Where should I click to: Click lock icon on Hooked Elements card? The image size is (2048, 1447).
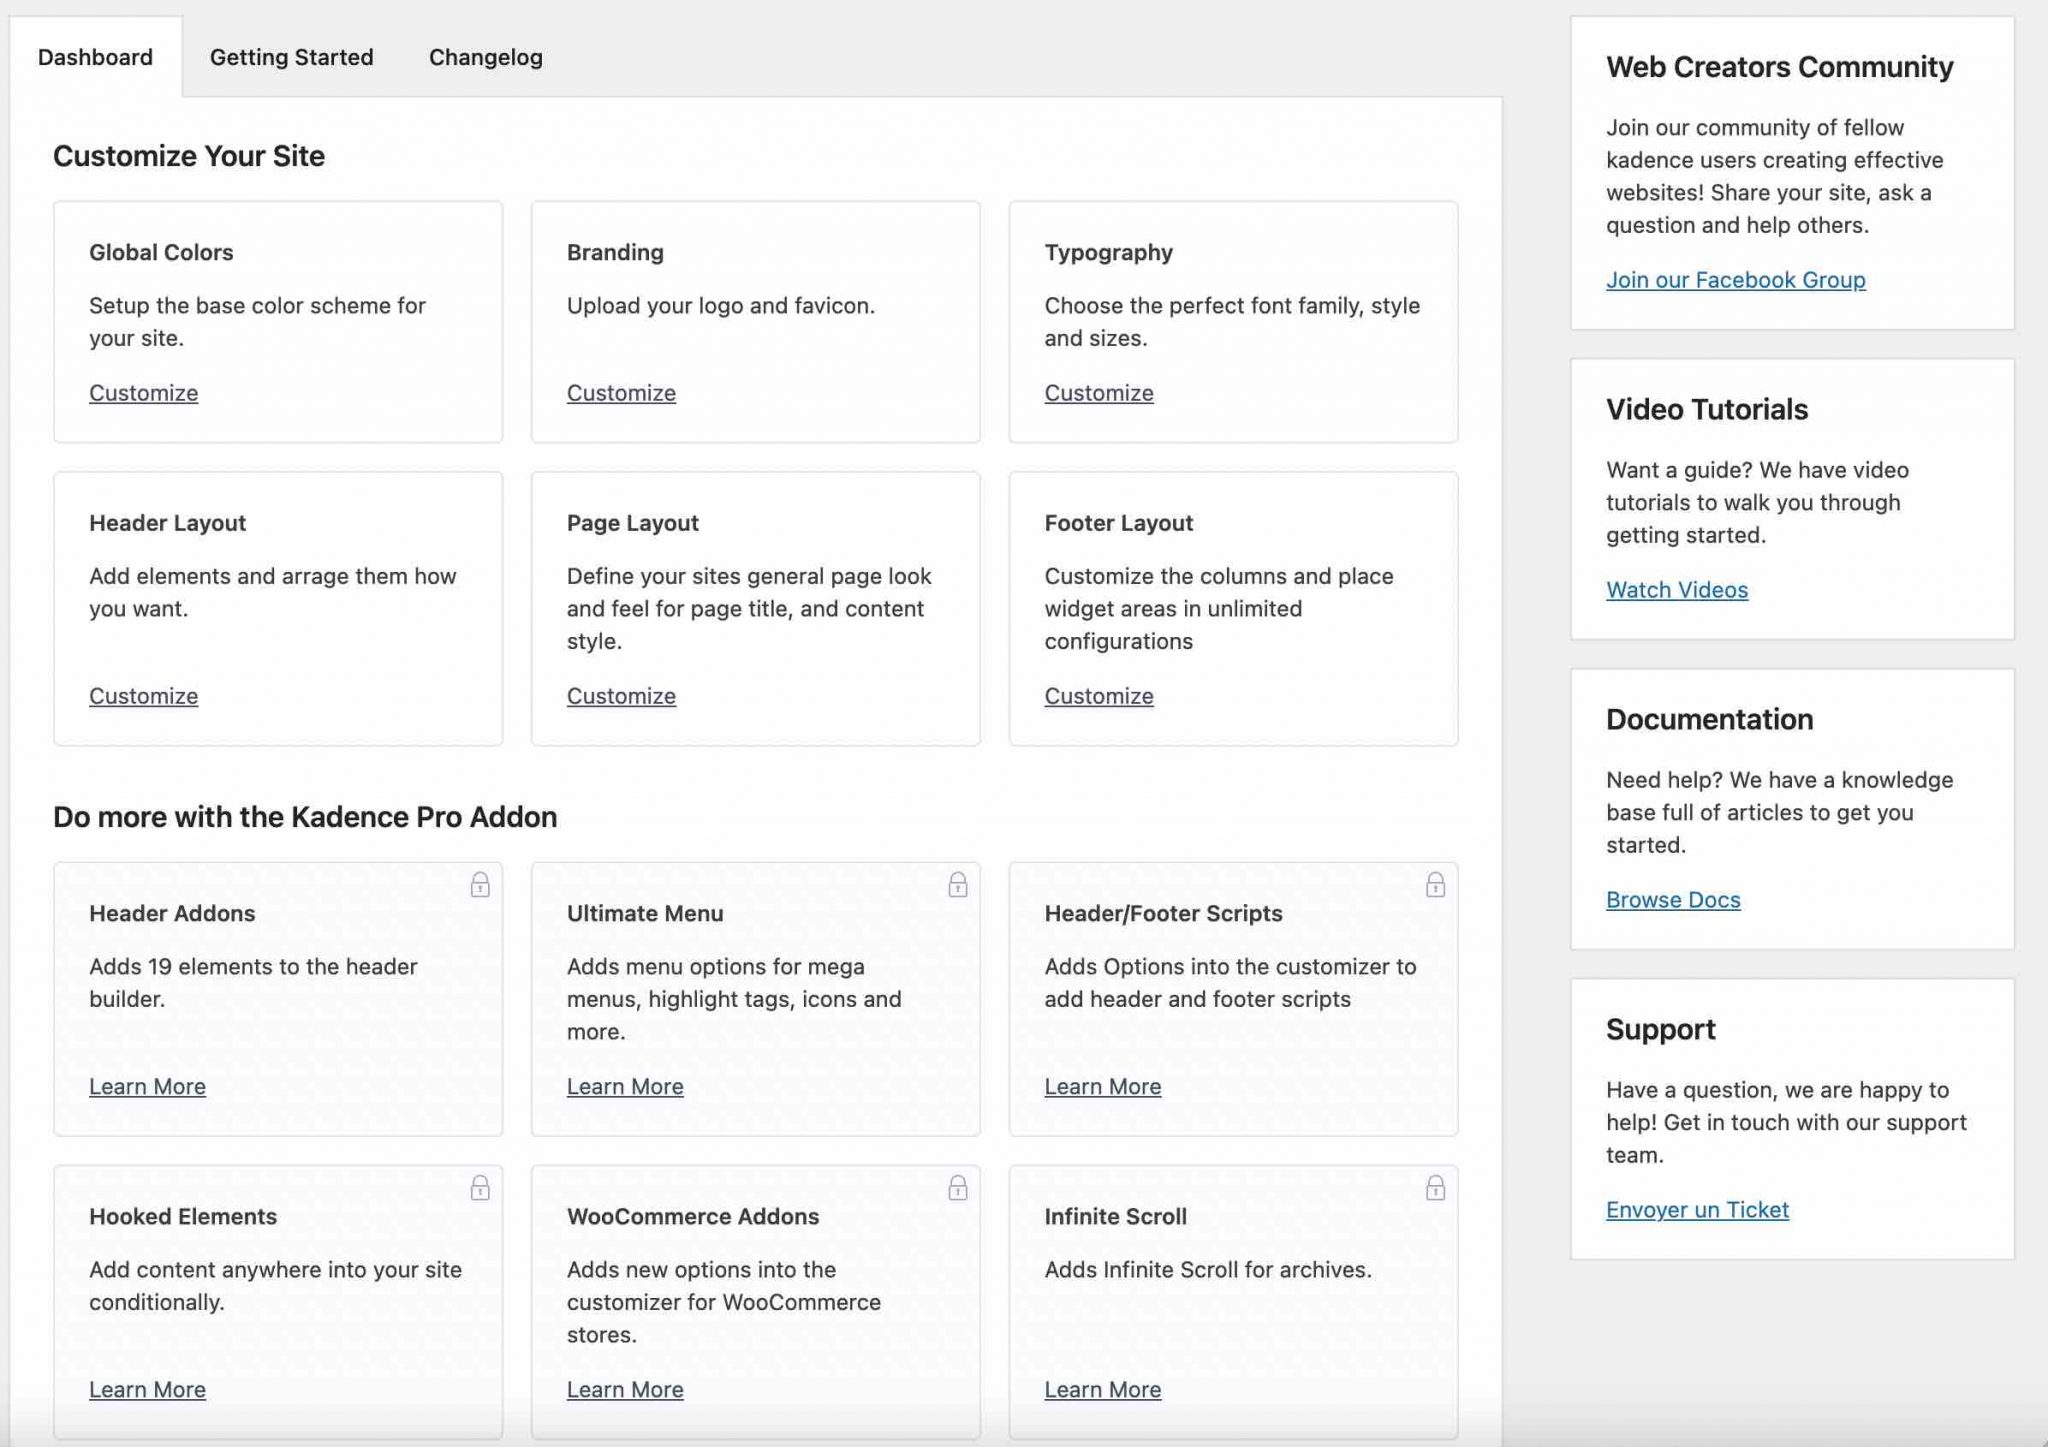pyautogui.click(x=480, y=1188)
